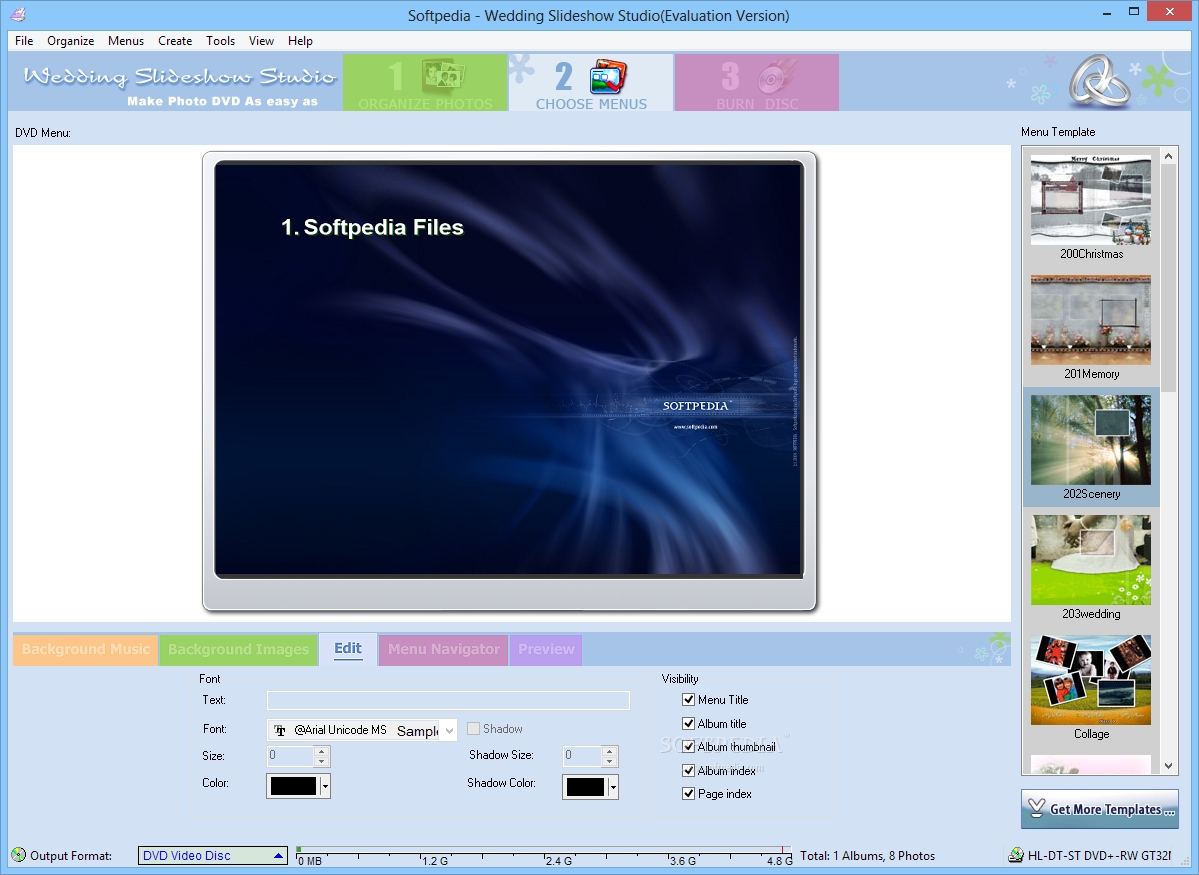The image size is (1199, 875).
Task: Click template list scroll up arrow
Action: (1168, 156)
